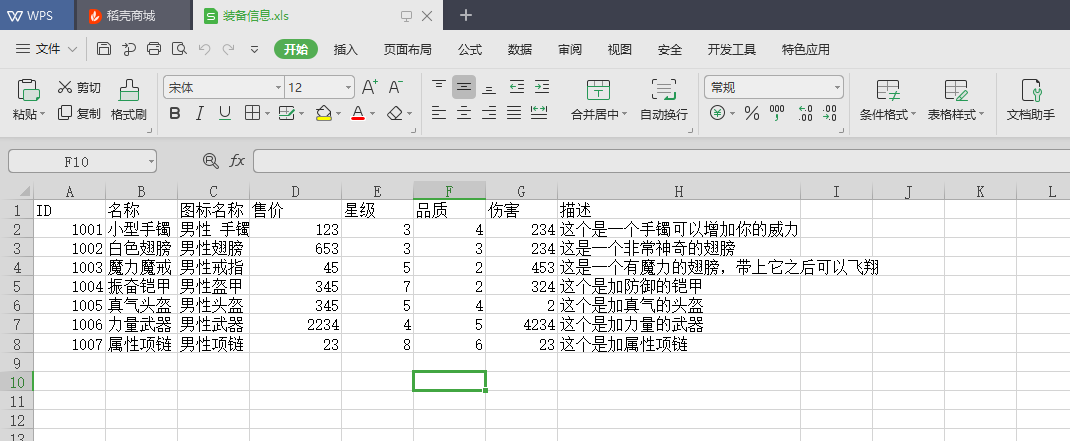Justify text alignment icon

514,113
